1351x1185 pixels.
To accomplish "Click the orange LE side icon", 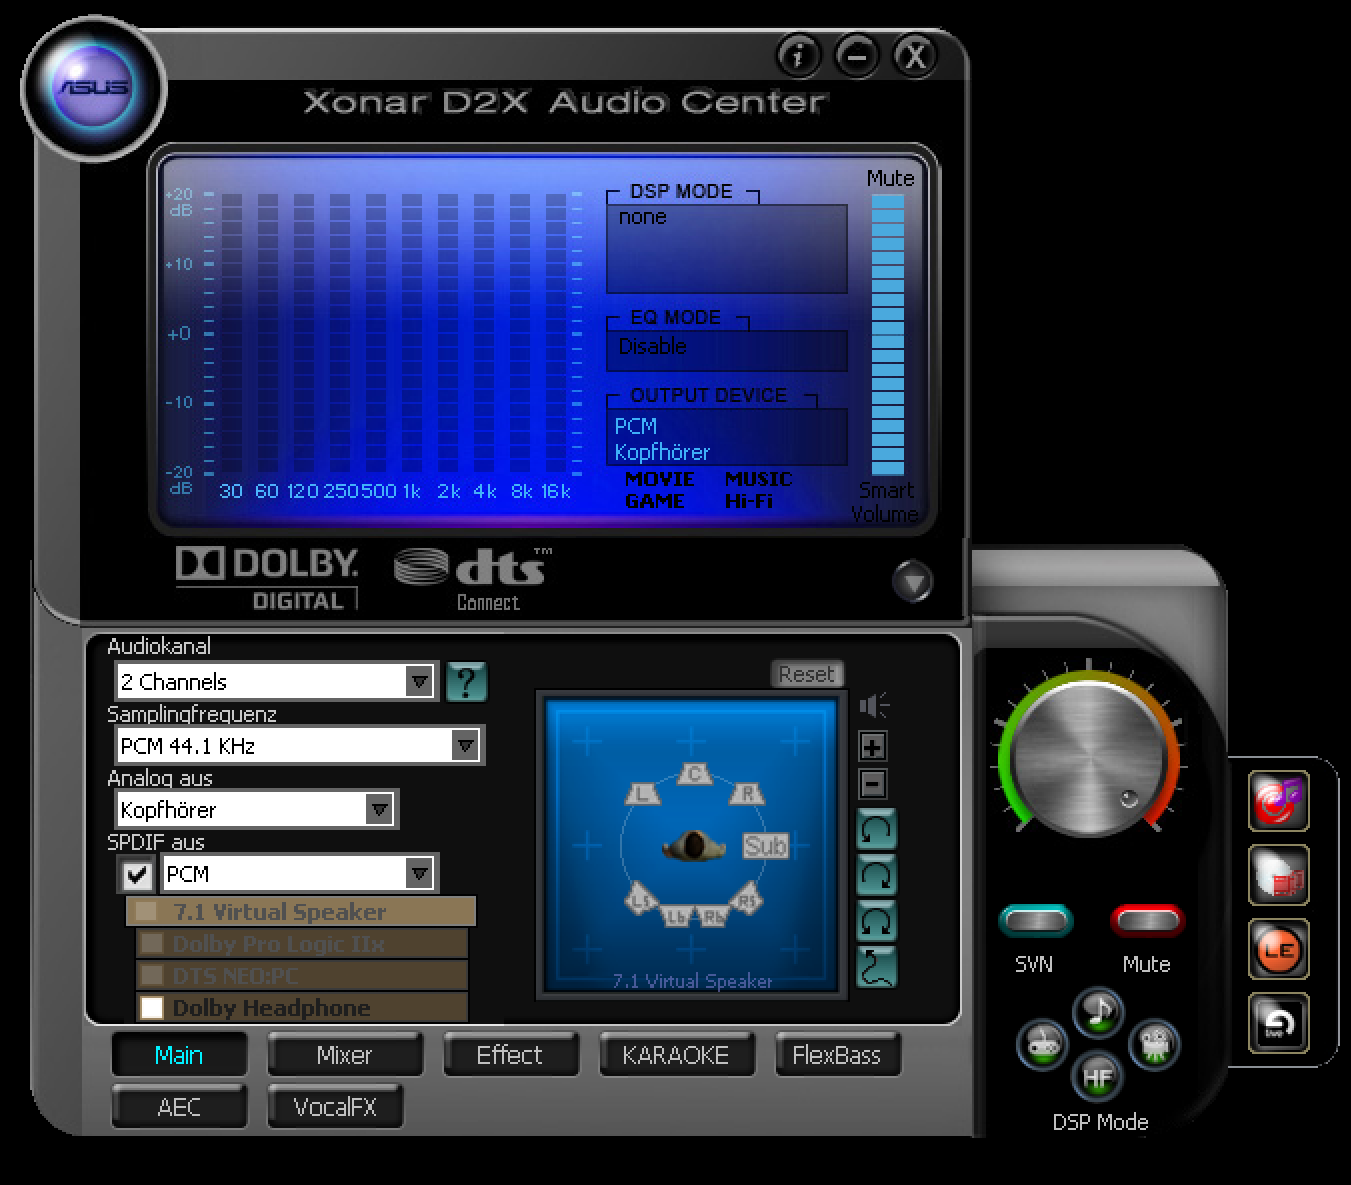I will [x=1279, y=949].
